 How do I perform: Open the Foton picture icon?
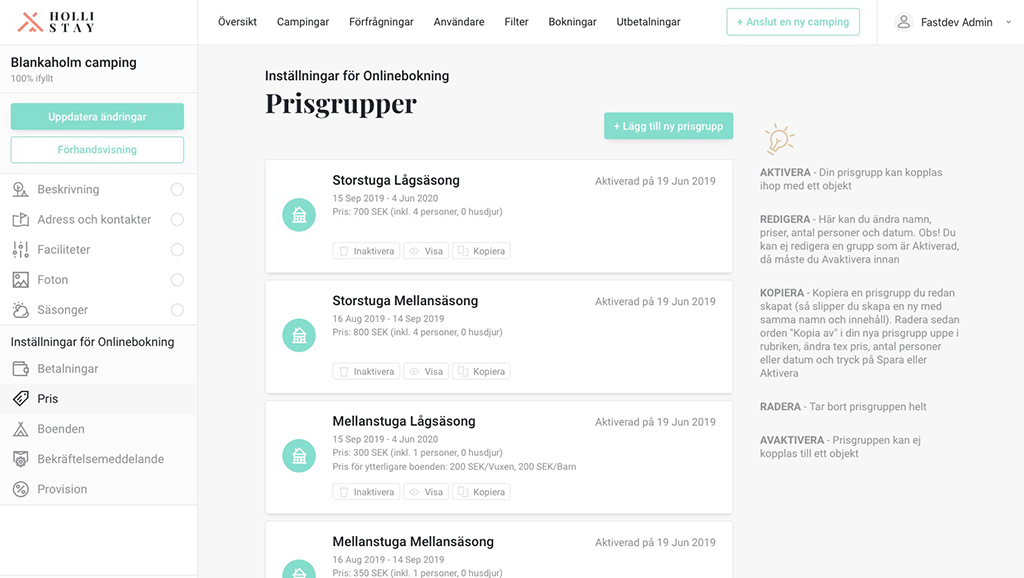(x=20, y=280)
